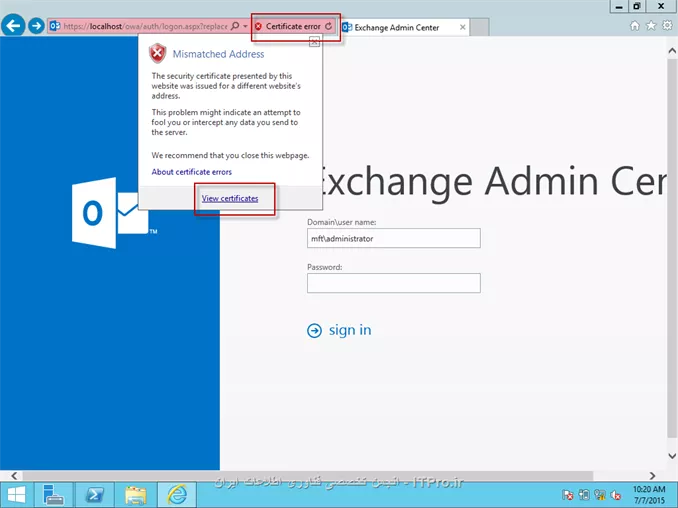Click the View certificates link
678x508 pixels.
[x=230, y=198]
